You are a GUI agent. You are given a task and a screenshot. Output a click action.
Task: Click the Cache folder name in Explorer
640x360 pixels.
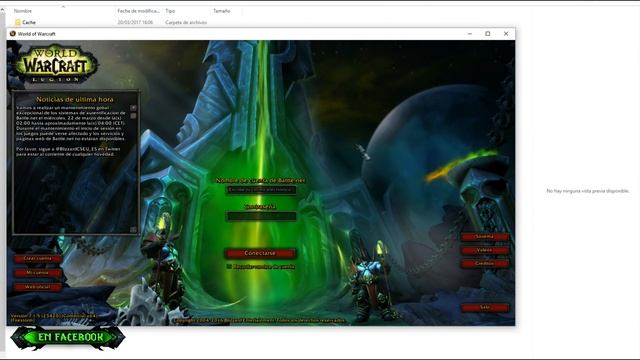click(x=29, y=22)
